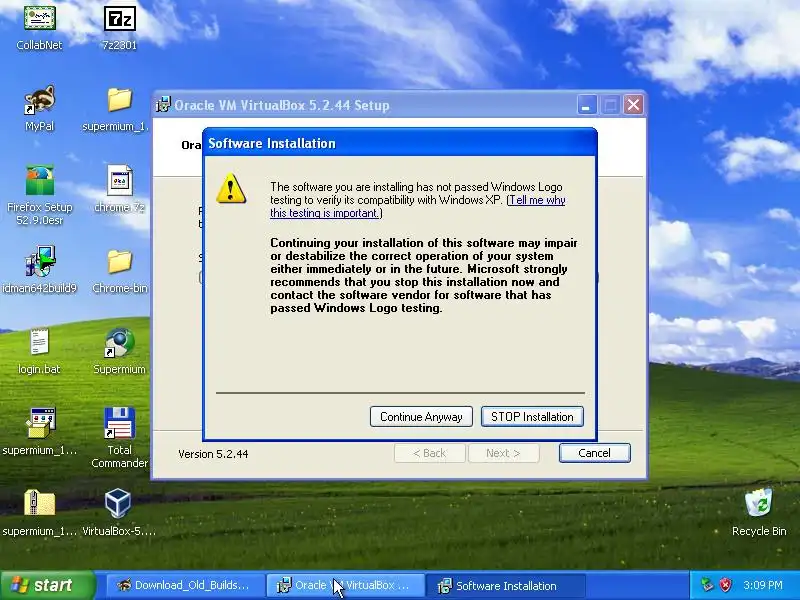Select the supermium_1 zip archive icon
The width and height of the screenshot is (800, 600).
pyautogui.click(x=39, y=503)
